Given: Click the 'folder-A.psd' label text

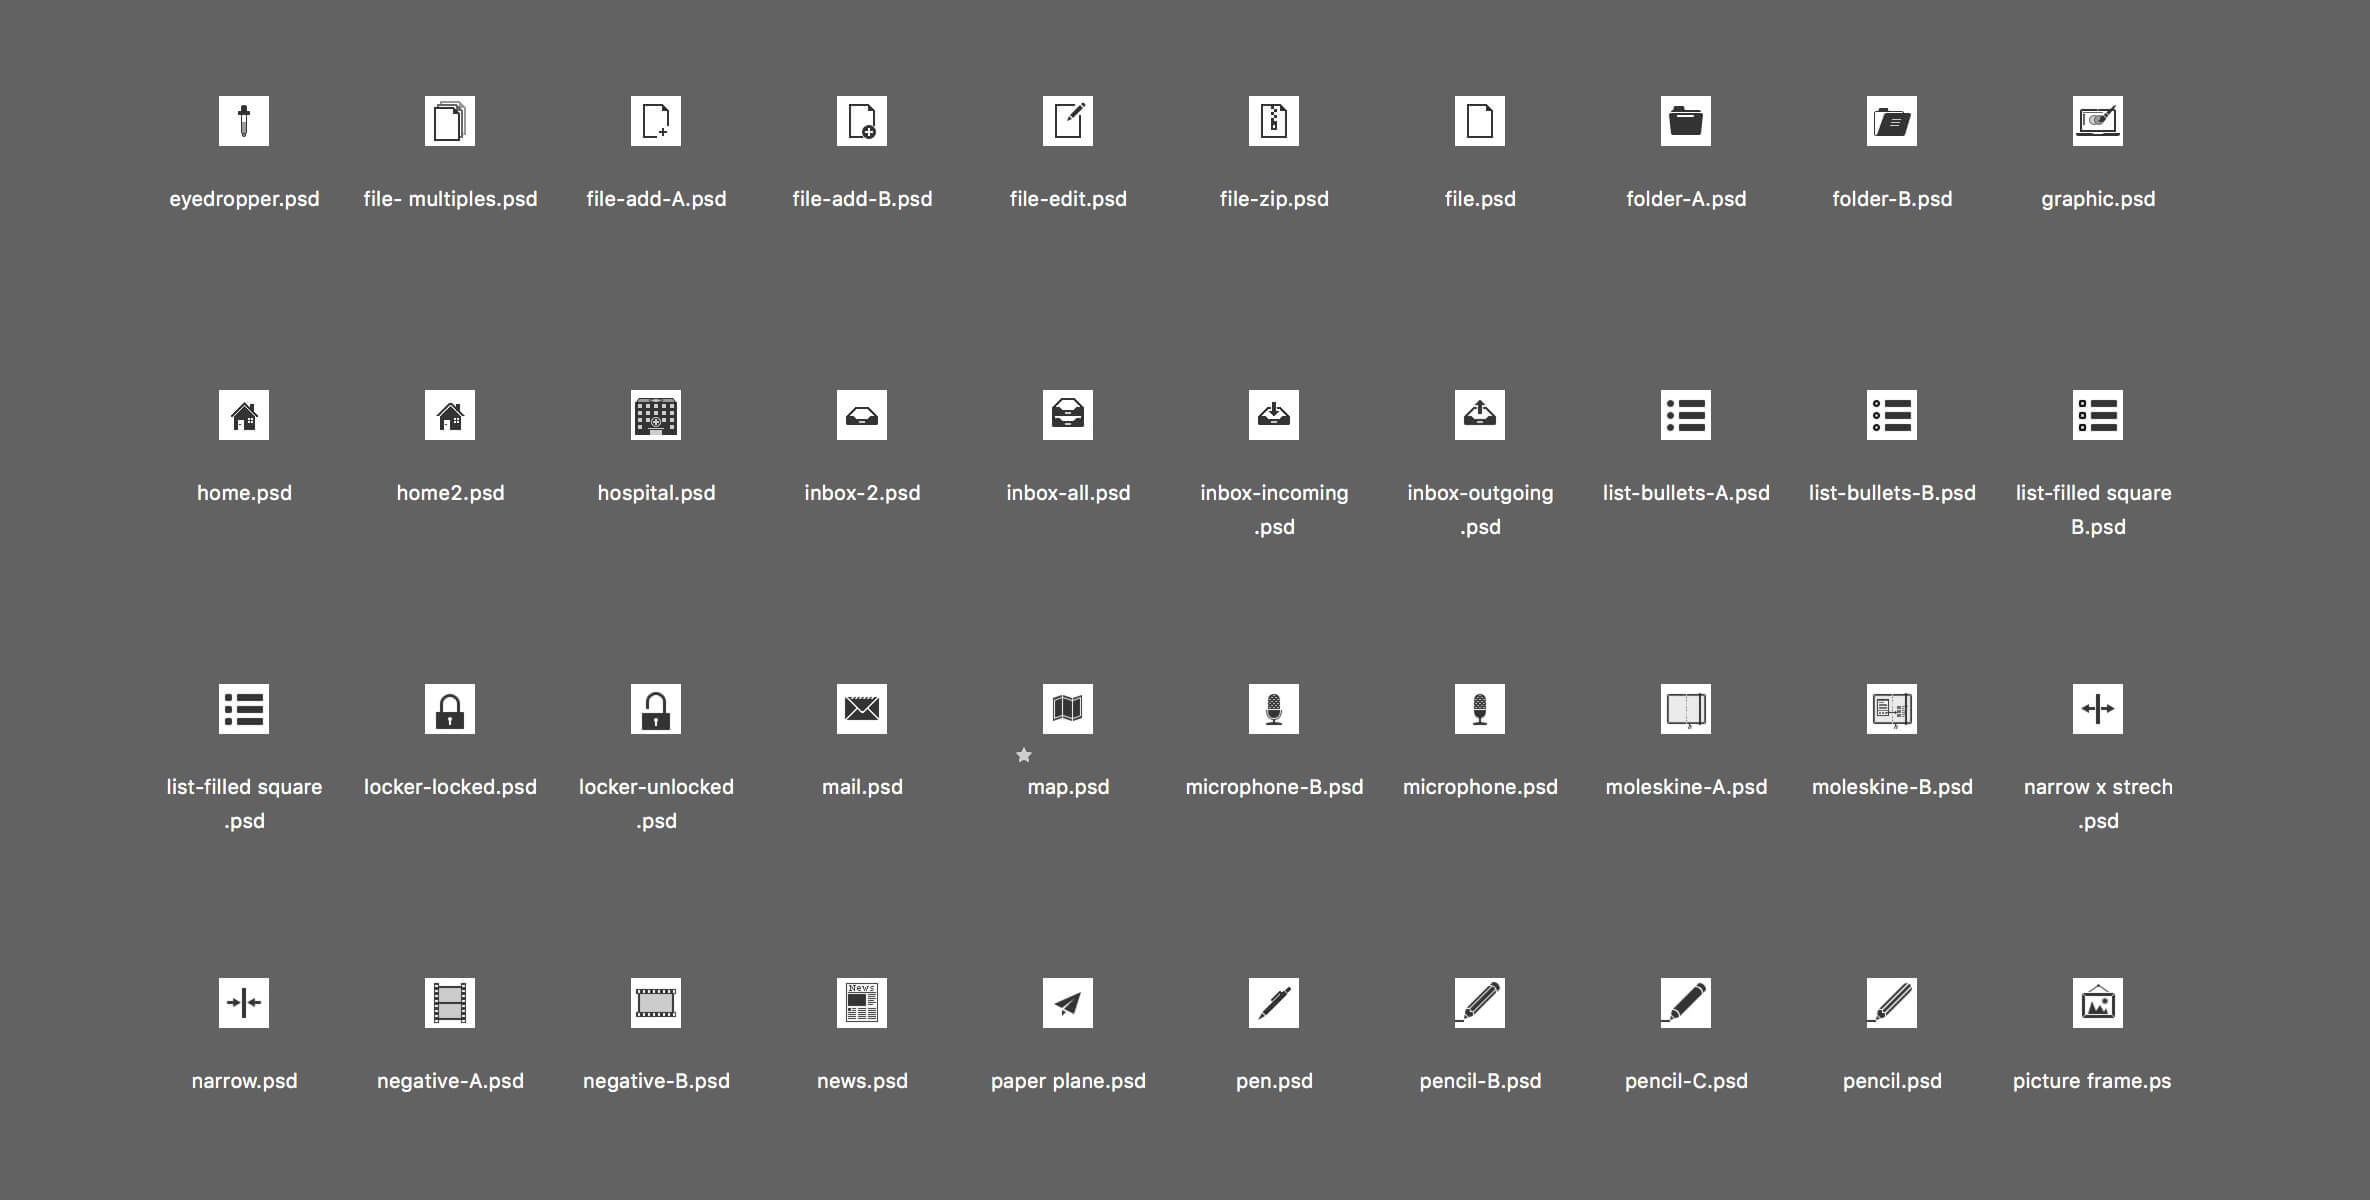Looking at the screenshot, I should pos(1686,199).
